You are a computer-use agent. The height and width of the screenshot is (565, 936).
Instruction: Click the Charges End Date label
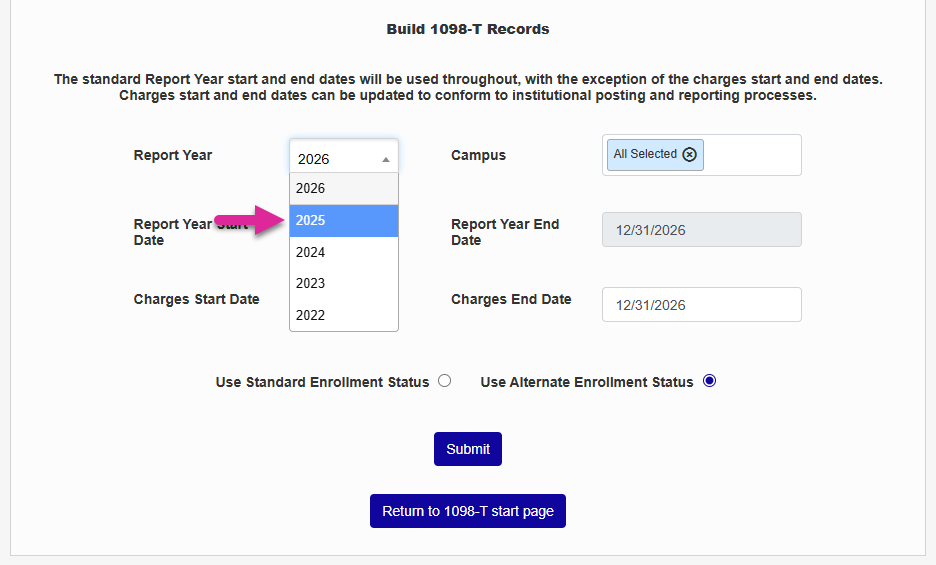511,299
